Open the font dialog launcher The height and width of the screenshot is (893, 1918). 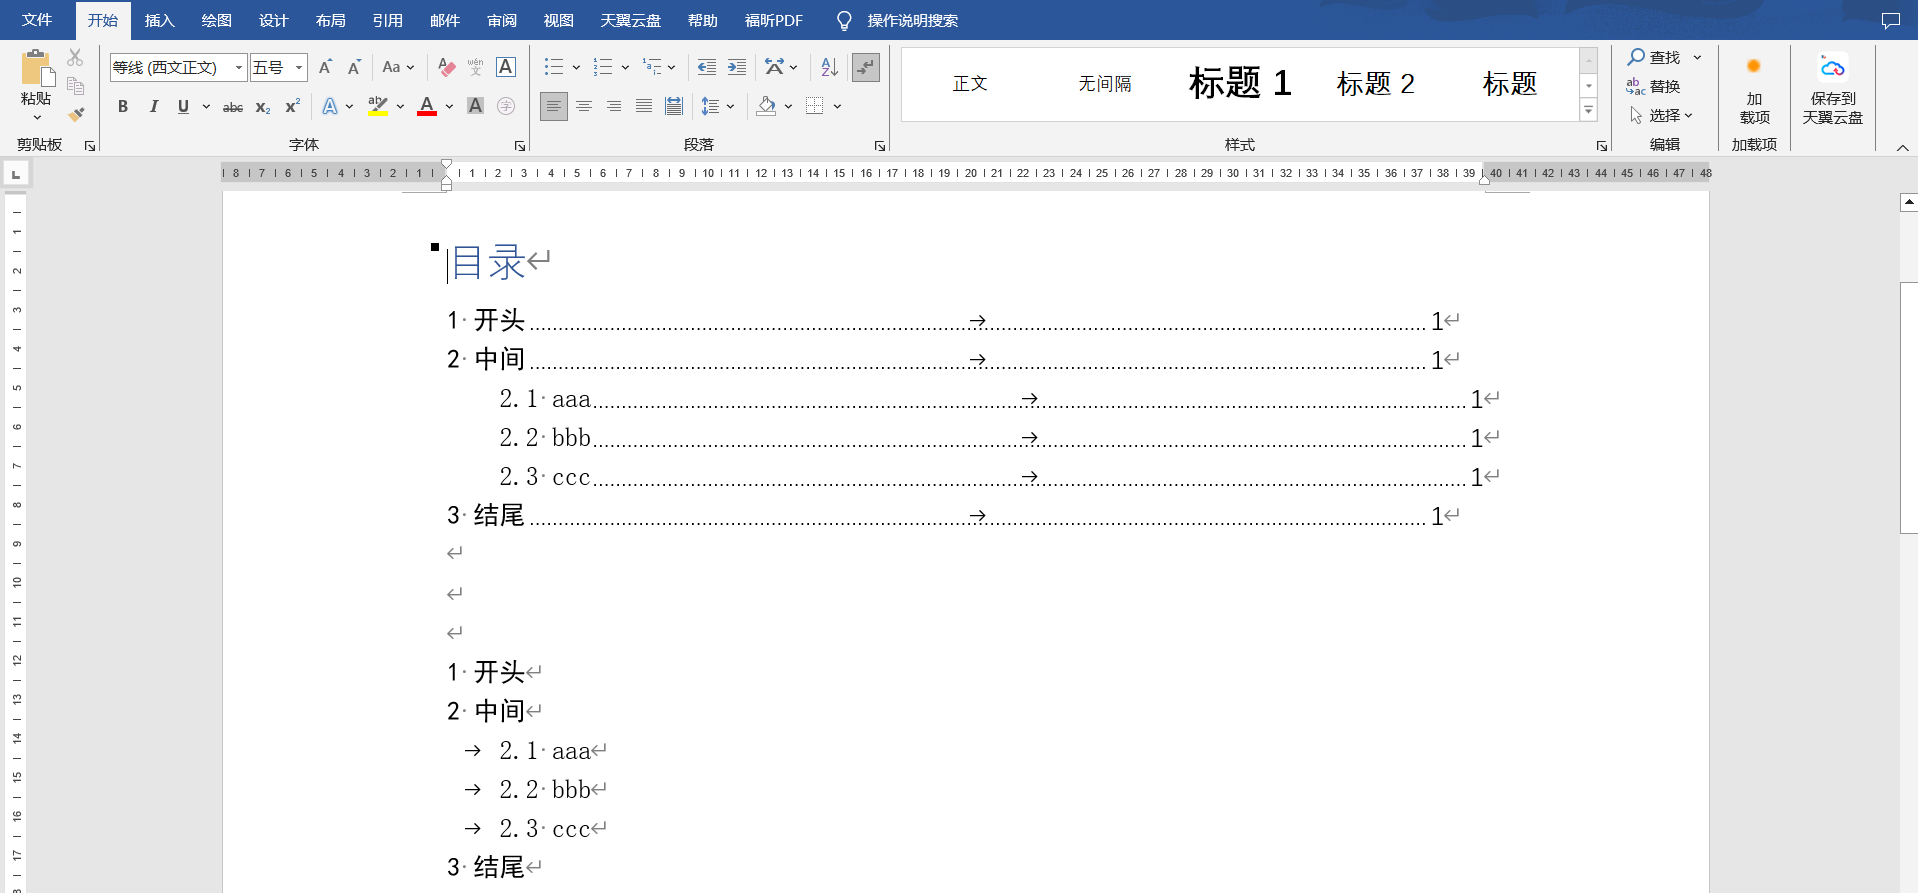[x=520, y=146]
